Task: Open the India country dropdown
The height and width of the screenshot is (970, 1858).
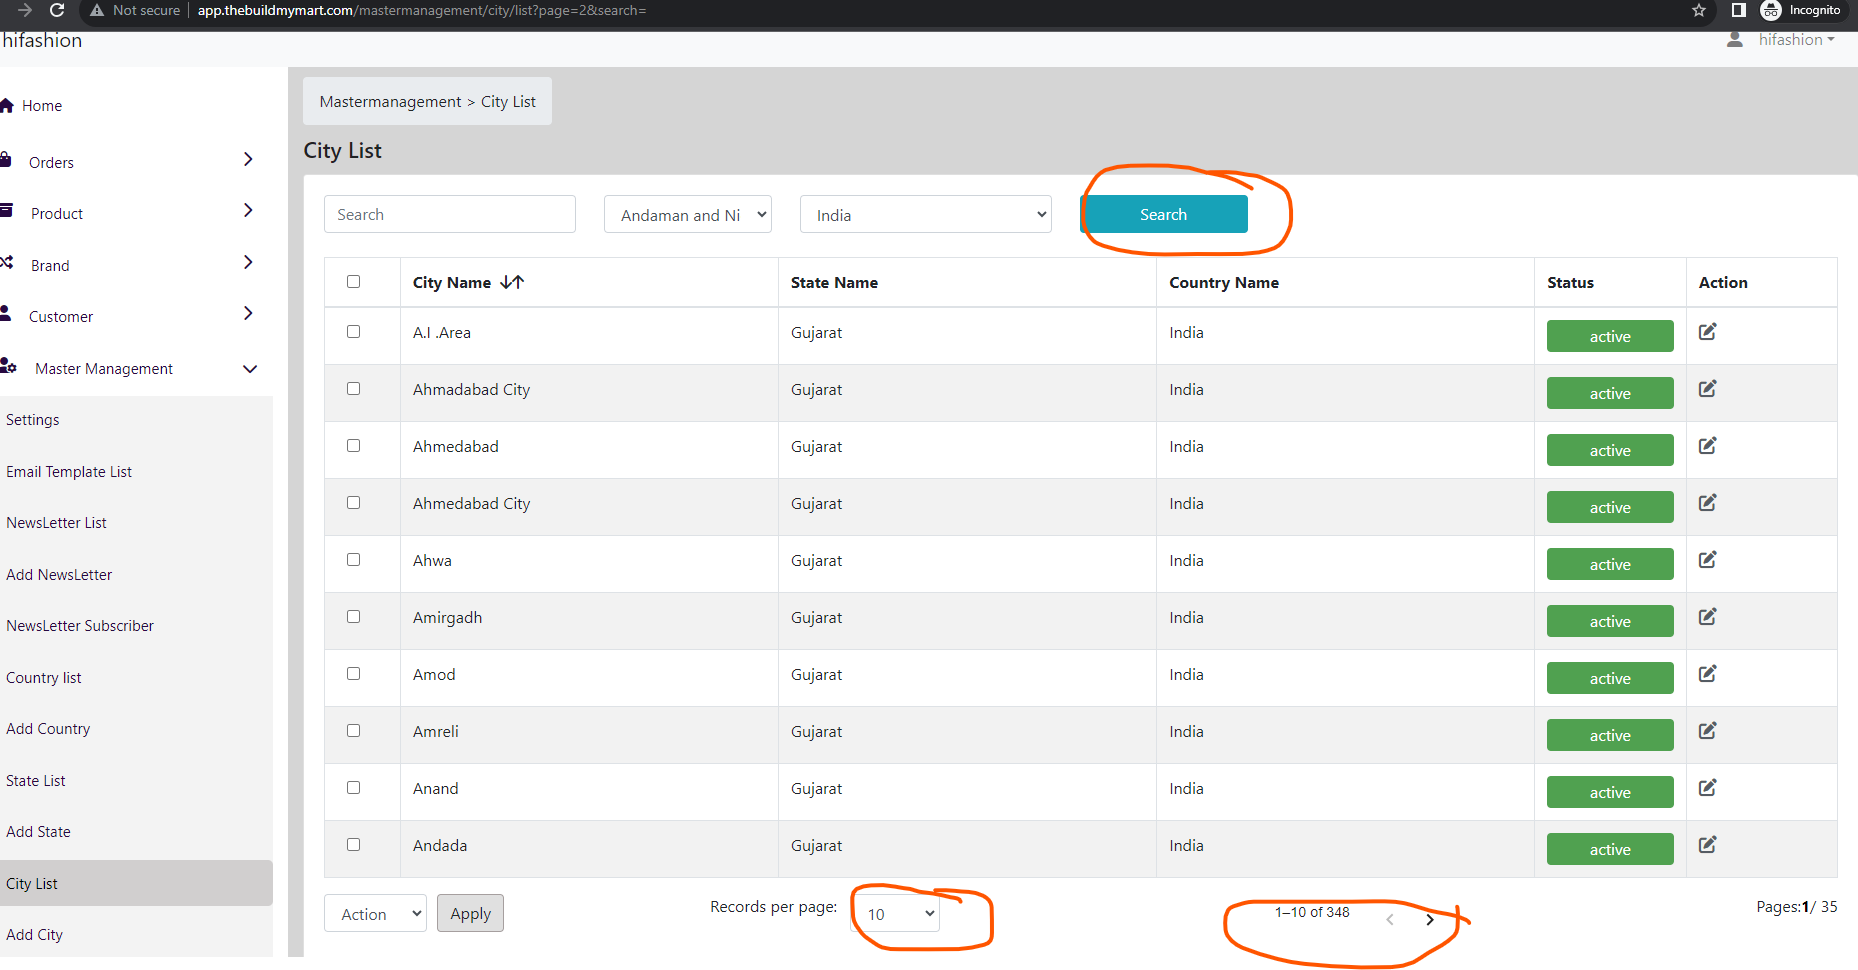Action: [x=926, y=214]
